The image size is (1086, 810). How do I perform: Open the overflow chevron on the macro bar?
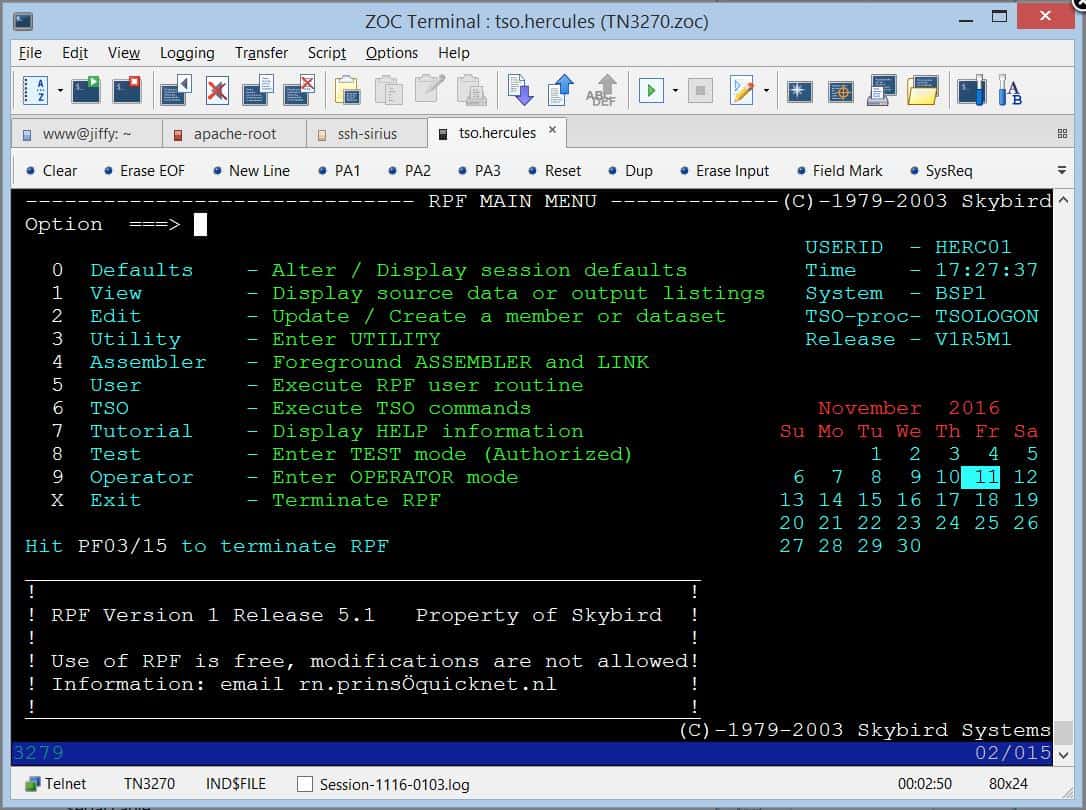[x=1063, y=170]
